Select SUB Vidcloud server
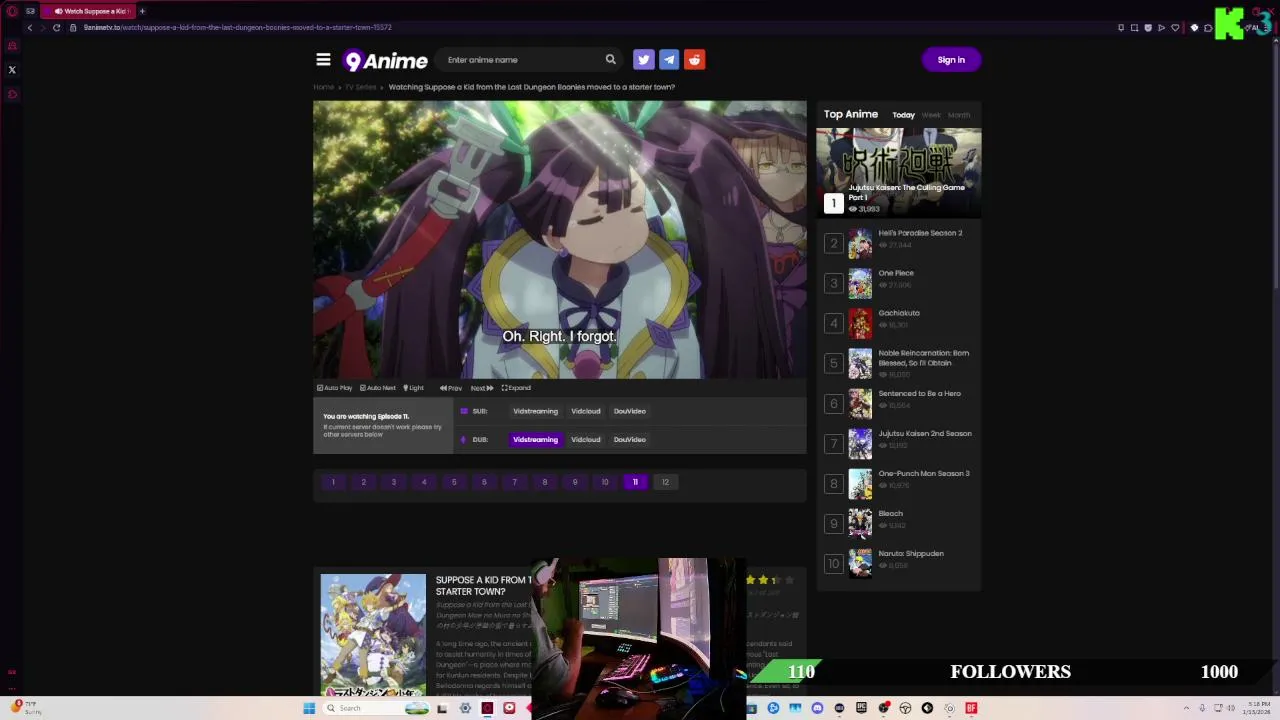 [586, 411]
